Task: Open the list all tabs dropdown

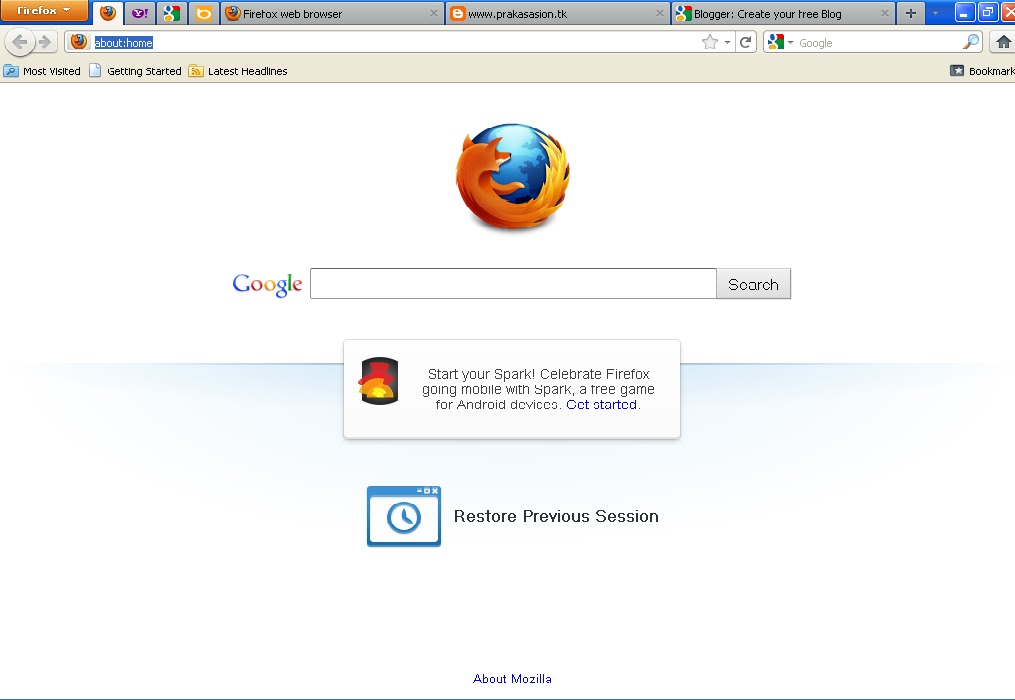Action: pos(935,13)
